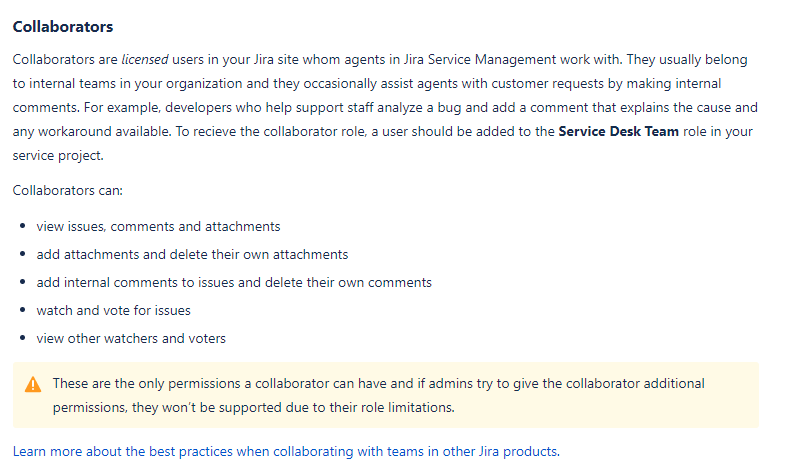
Task: Click the add internal comments to issues bullet
Action: (234, 283)
